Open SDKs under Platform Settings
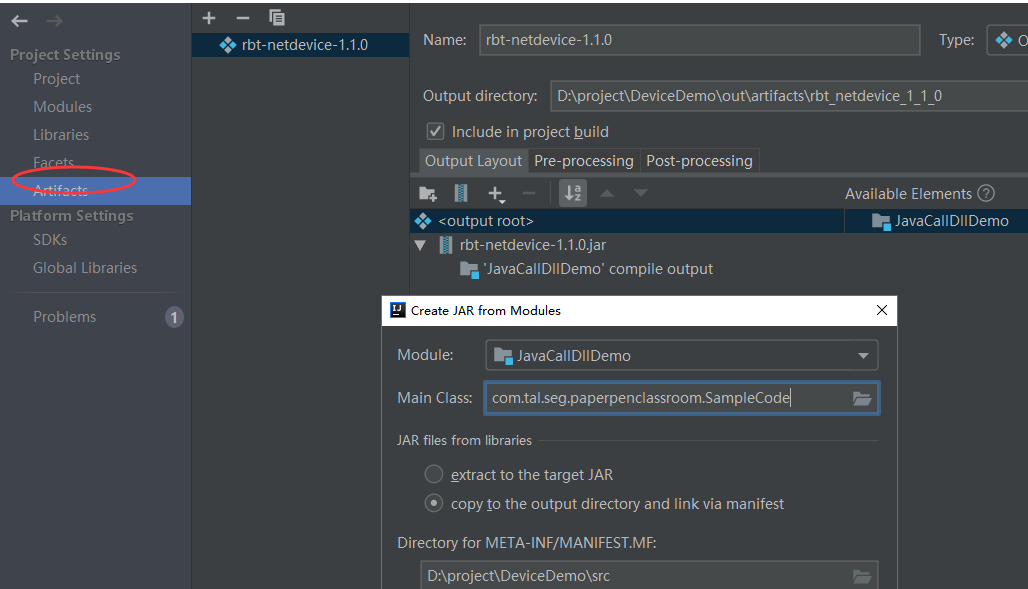 [x=50, y=240]
